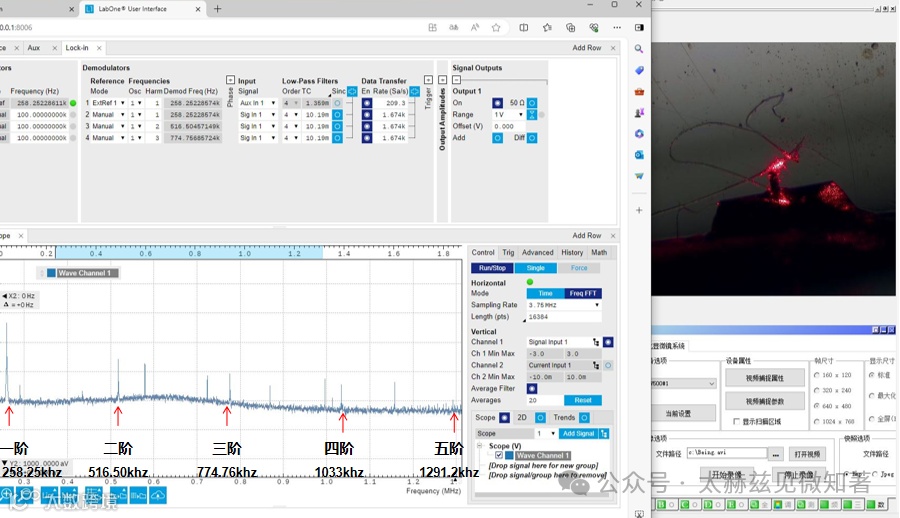
Task: Click the Reset averages button
Action: 583,400
